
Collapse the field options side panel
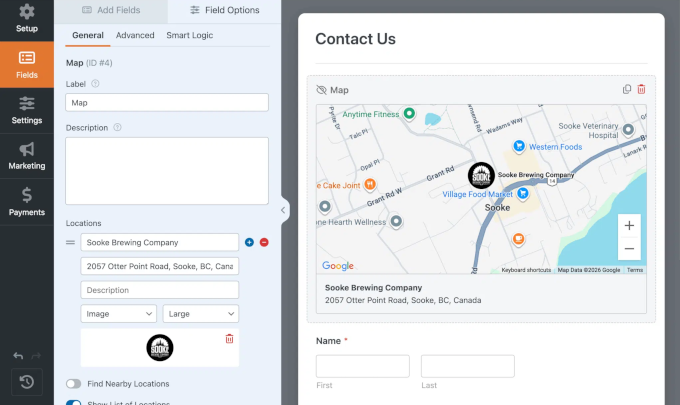tap(284, 210)
